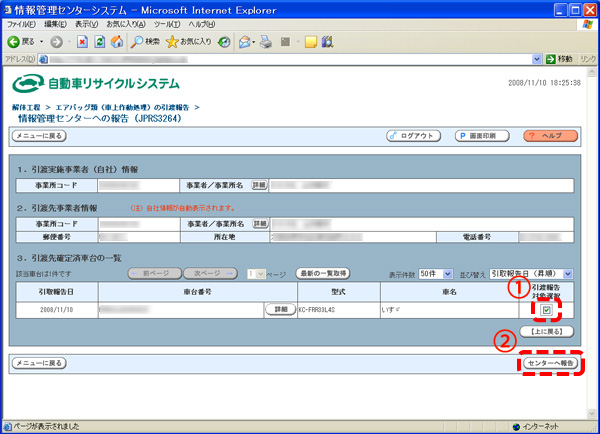Screen dimensions: 600x434
Task: Open the お気に入り(A) menu
Action: [x=126, y=24]
